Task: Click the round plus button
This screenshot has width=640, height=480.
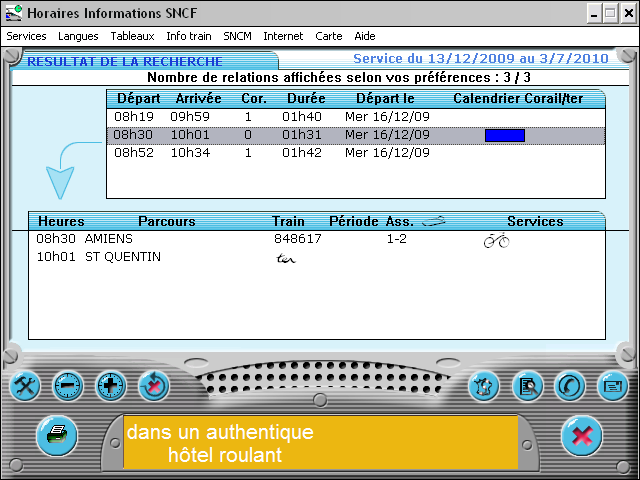Action: (111, 385)
